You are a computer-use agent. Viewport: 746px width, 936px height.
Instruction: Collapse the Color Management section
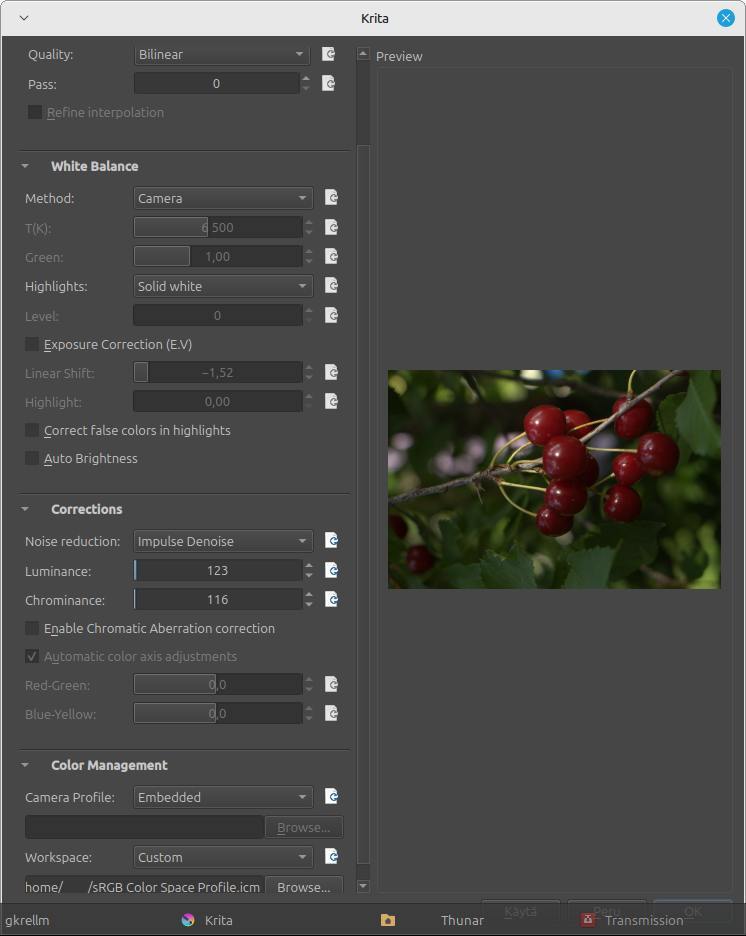pyautogui.click(x=25, y=765)
